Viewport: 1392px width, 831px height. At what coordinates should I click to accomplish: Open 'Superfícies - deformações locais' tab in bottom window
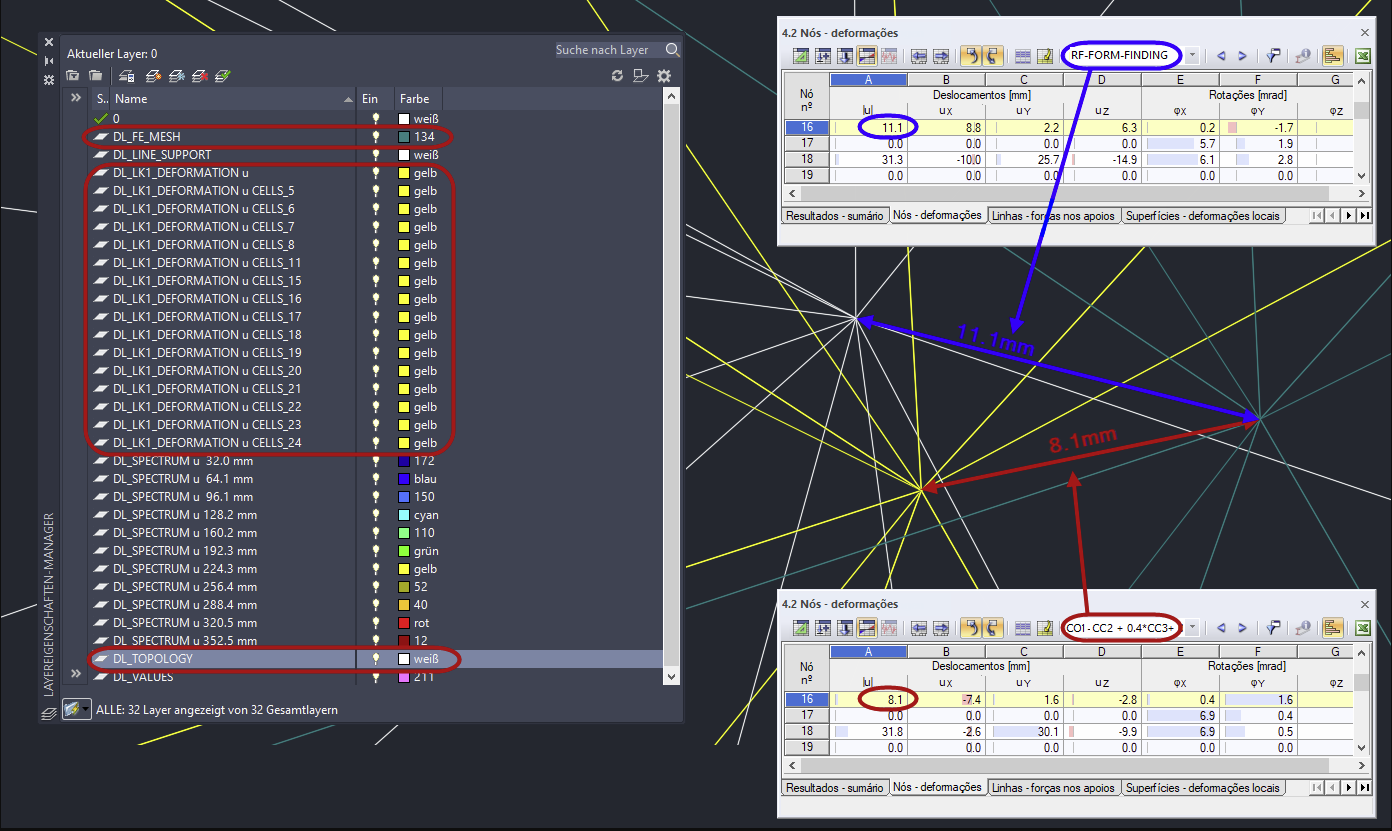(x=1202, y=787)
